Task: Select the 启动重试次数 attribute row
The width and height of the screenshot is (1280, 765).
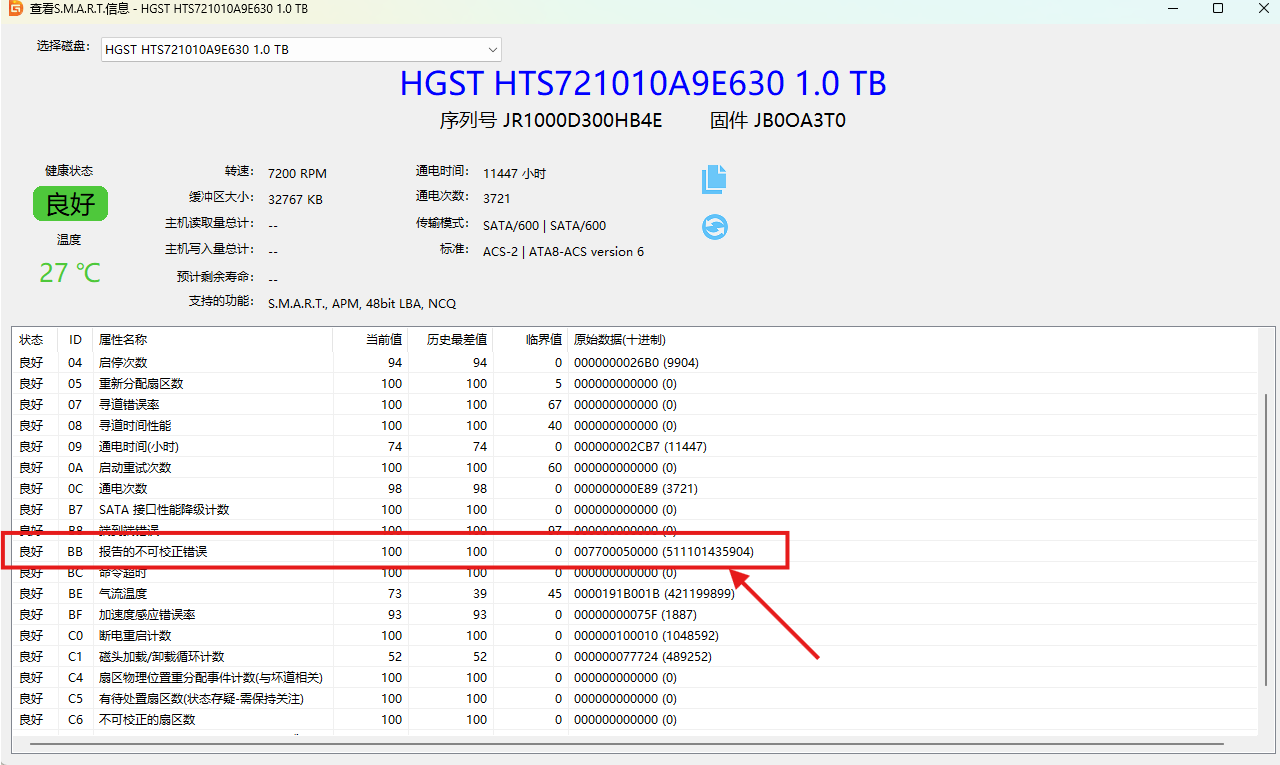Action: point(635,467)
